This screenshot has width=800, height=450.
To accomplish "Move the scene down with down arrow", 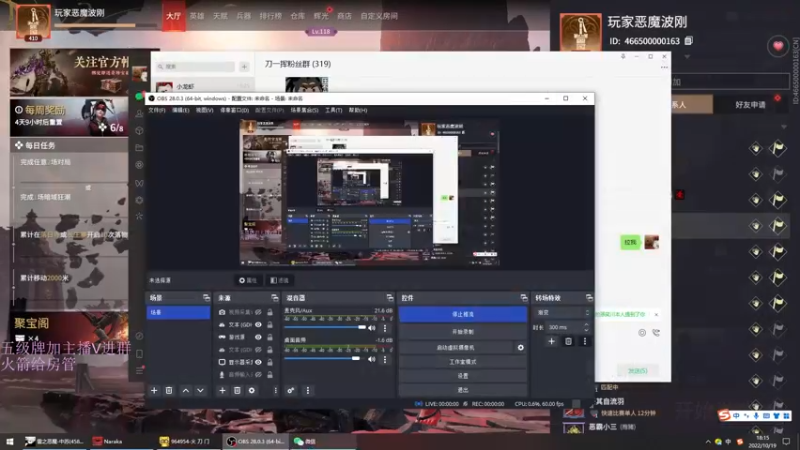I will [x=201, y=390].
